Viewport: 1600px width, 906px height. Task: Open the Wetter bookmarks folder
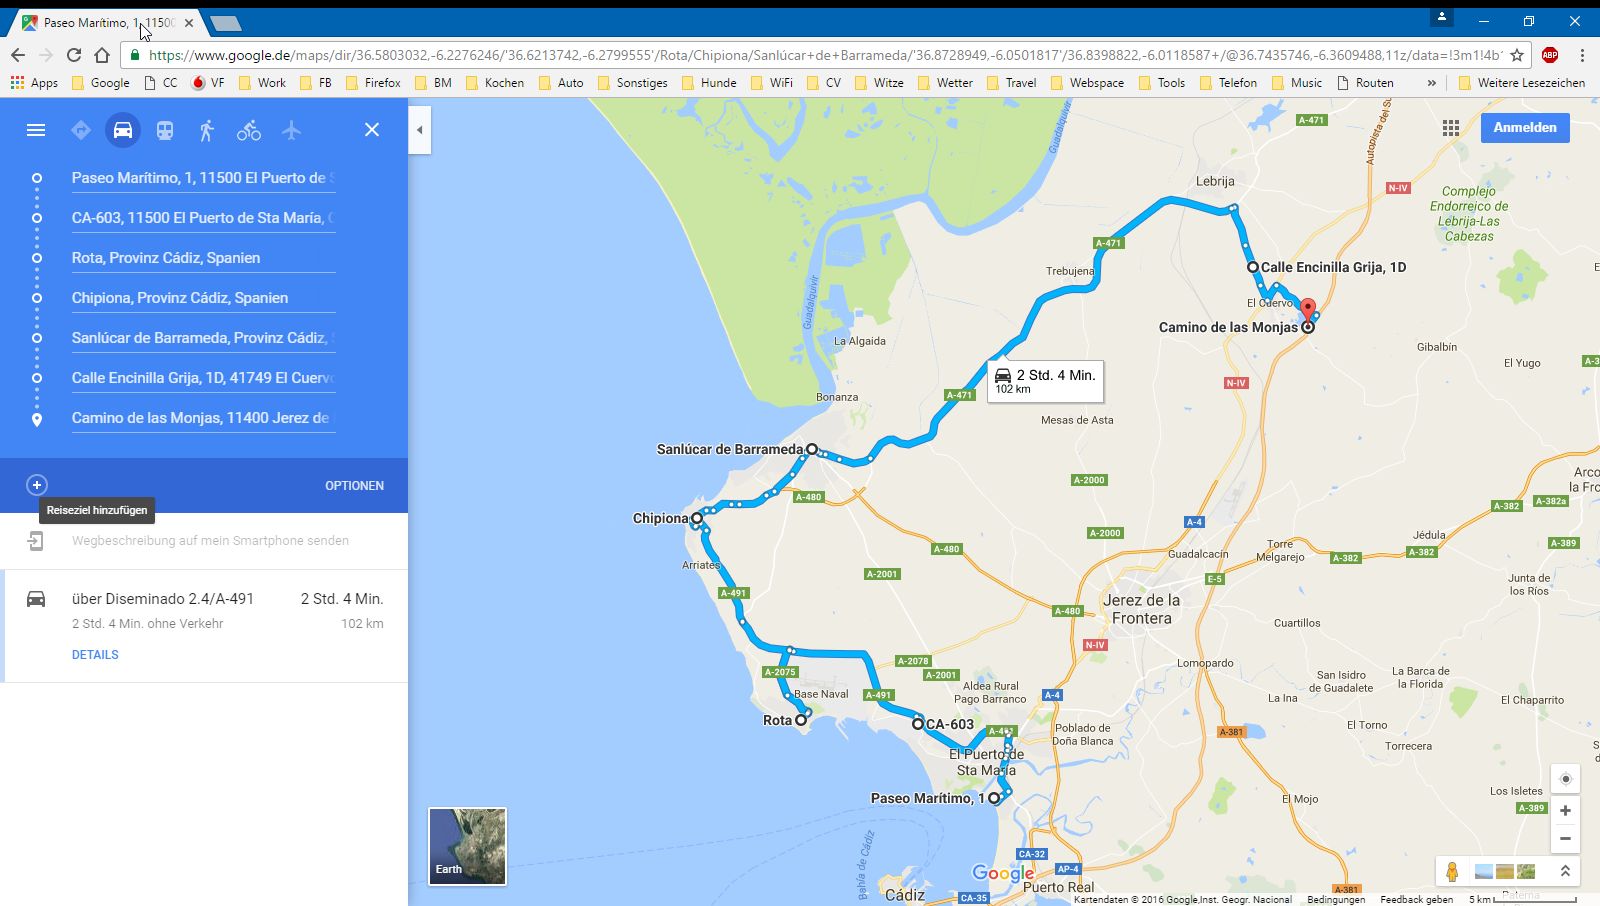(944, 83)
